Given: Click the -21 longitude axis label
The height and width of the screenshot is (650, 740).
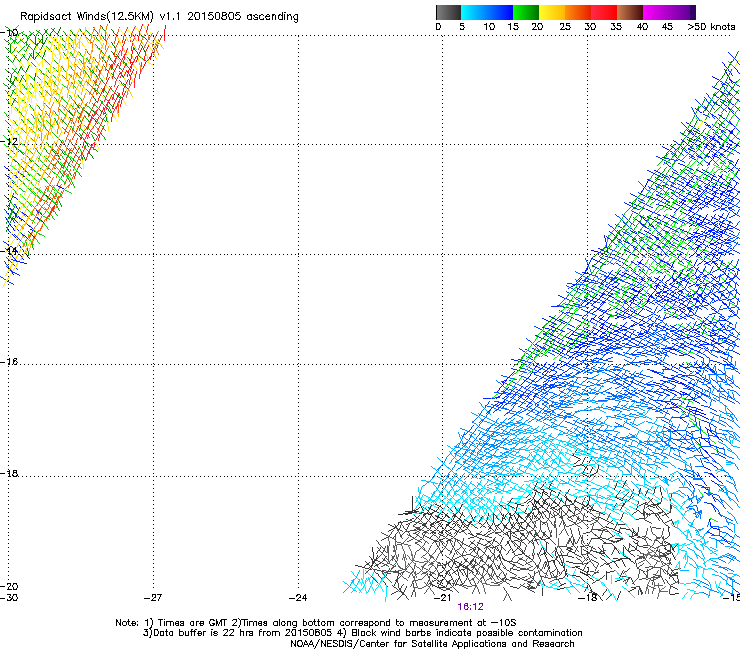Looking at the screenshot, I should (443, 598).
